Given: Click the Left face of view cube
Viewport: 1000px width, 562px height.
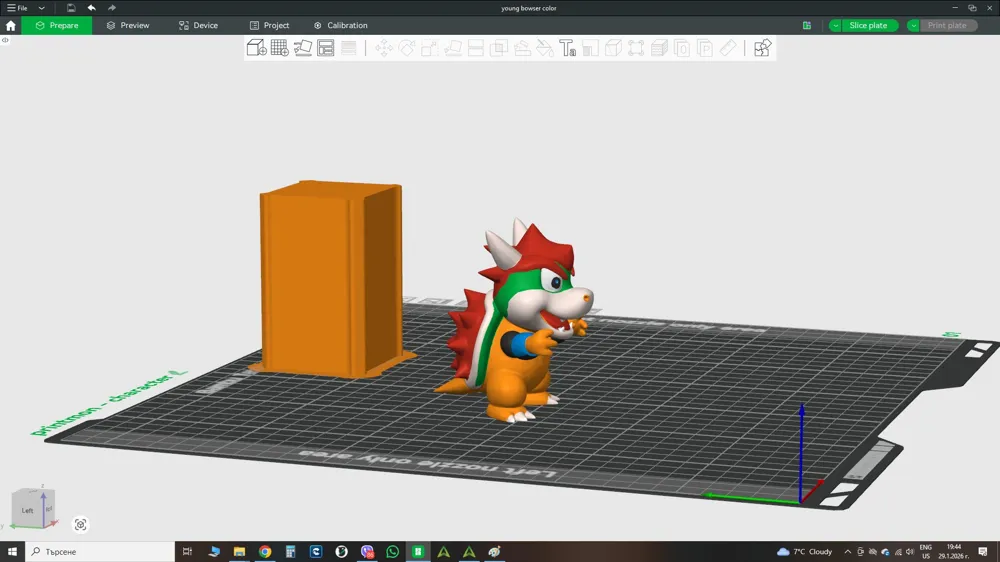Looking at the screenshot, I should pyautogui.click(x=27, y=510).
